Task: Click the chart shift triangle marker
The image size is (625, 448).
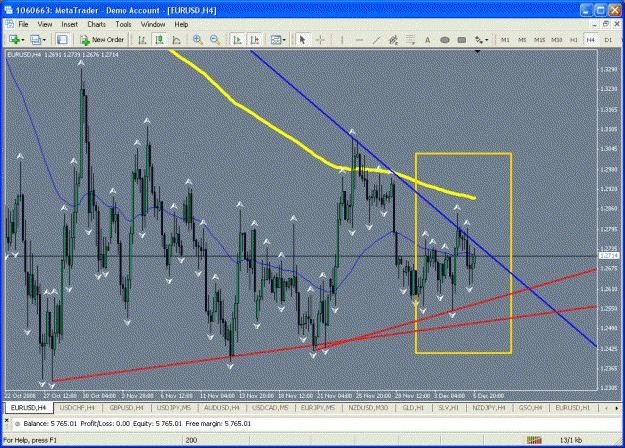Action: 477,51
